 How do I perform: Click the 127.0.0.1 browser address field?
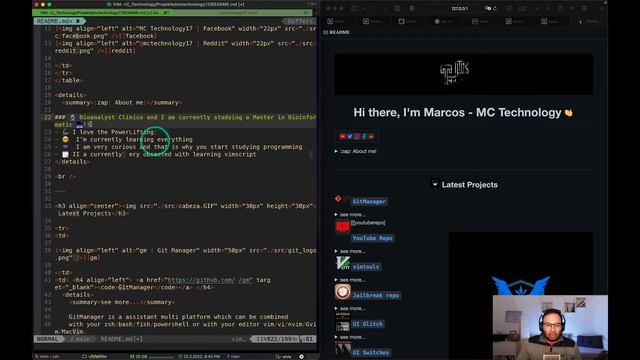pyautogui.click(x=460, y=8)
